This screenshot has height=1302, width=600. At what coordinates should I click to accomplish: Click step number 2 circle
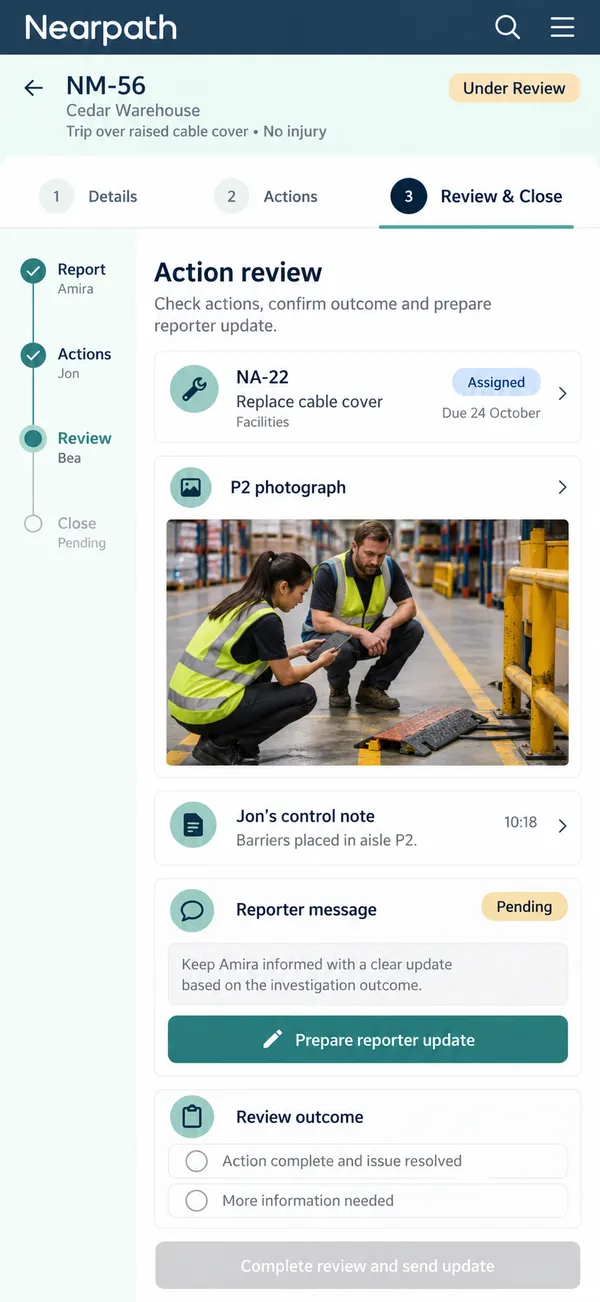coord(231,196)
